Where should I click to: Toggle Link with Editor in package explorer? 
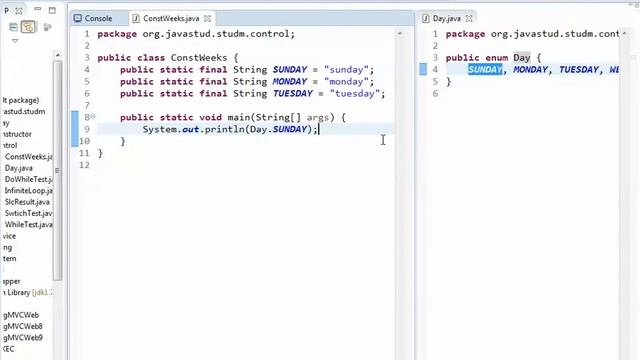28,27
